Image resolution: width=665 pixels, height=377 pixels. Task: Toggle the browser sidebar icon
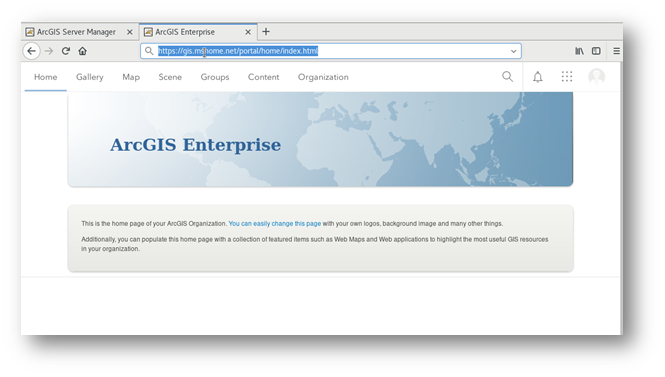596,51
